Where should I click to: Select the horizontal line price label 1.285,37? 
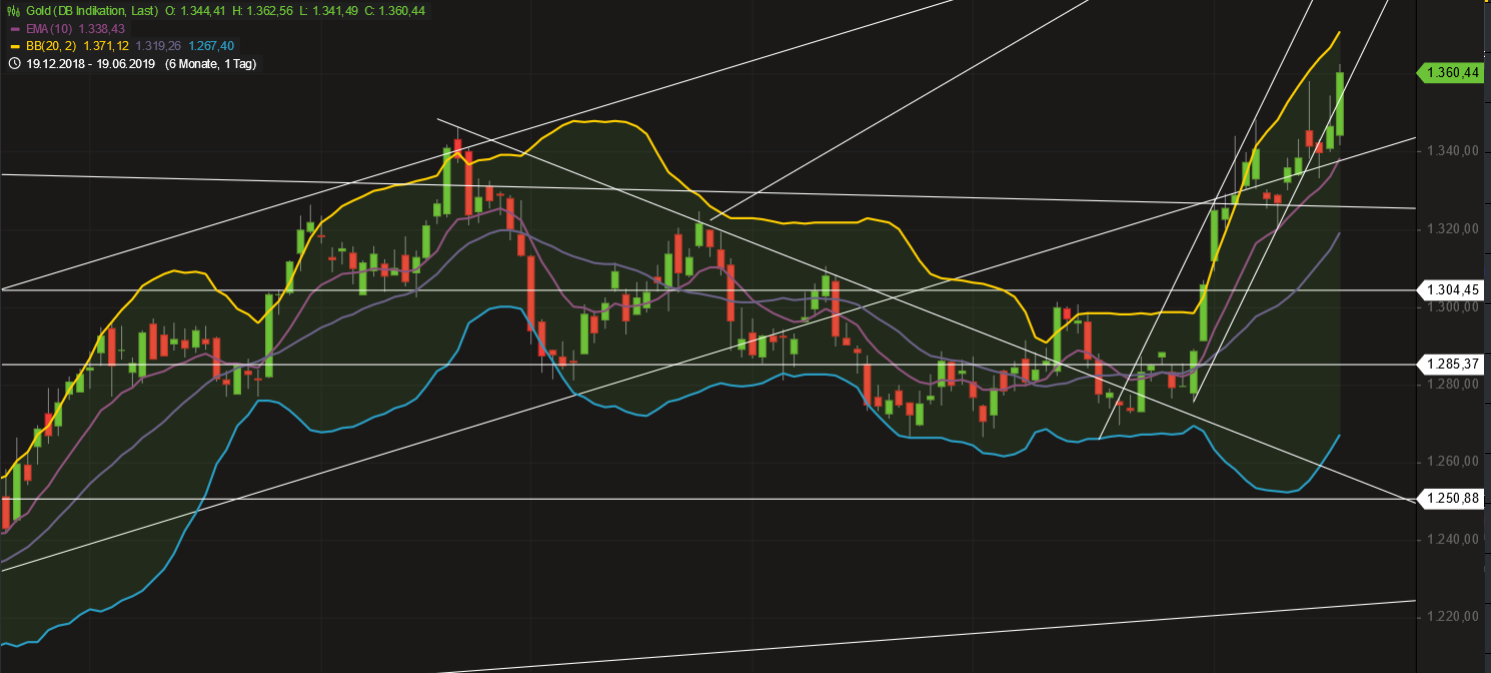pyautogui.click(x=1449, y=364)
